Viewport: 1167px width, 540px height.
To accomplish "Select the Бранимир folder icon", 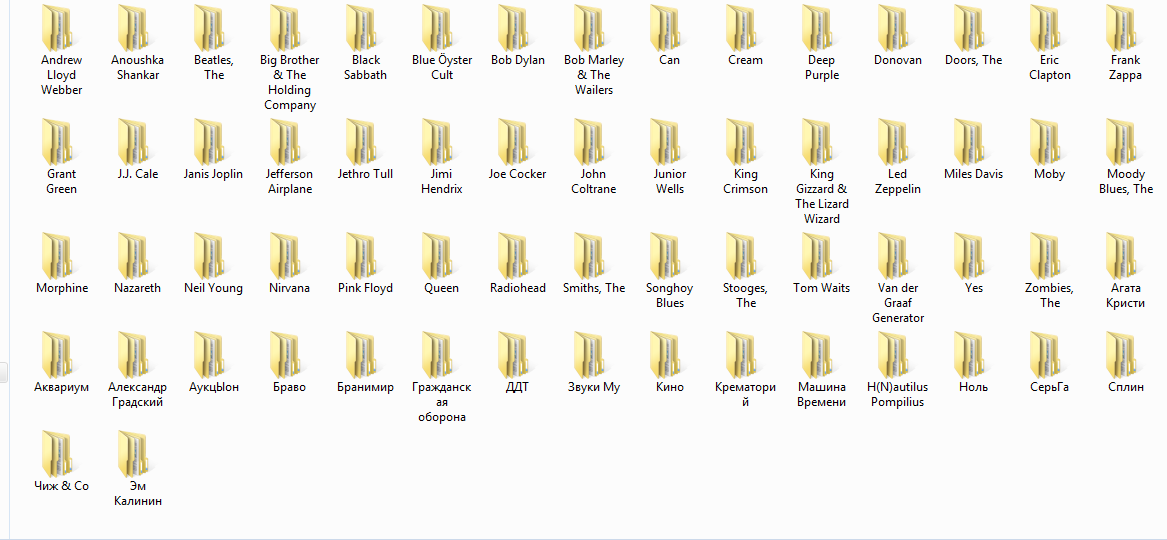I will tap(361, 354).
